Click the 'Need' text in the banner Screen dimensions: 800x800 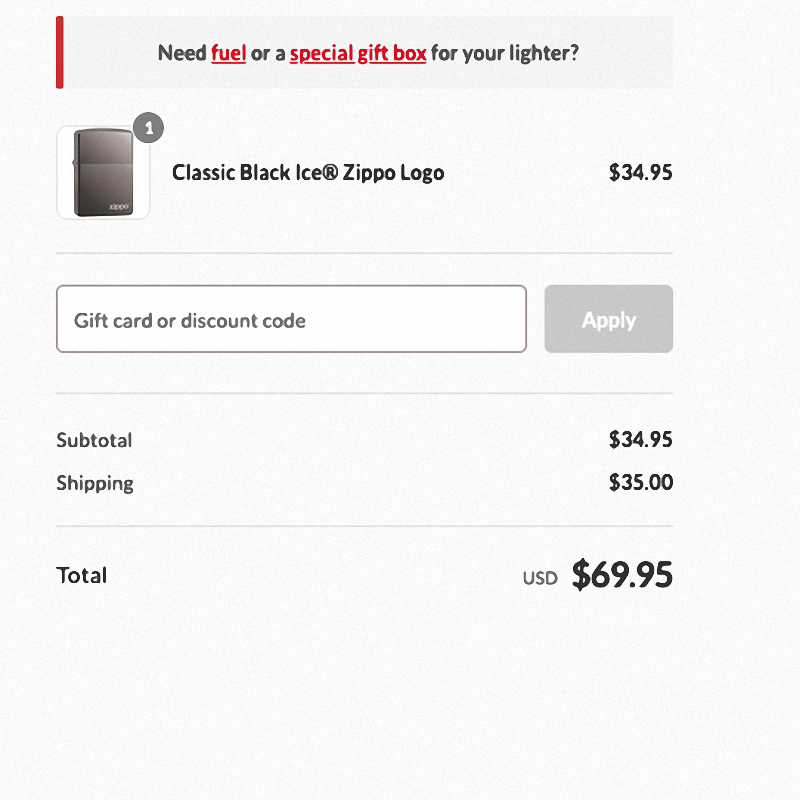tap(182, 53)
